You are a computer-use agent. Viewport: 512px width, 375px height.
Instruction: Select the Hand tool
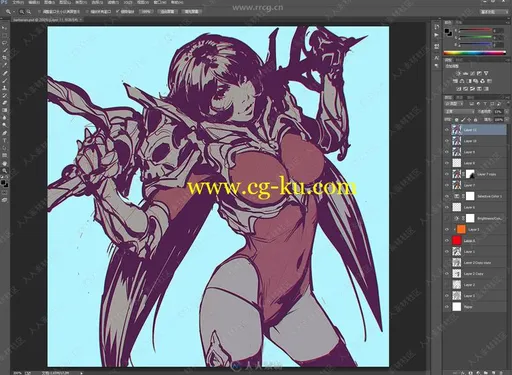pos(4,163)
